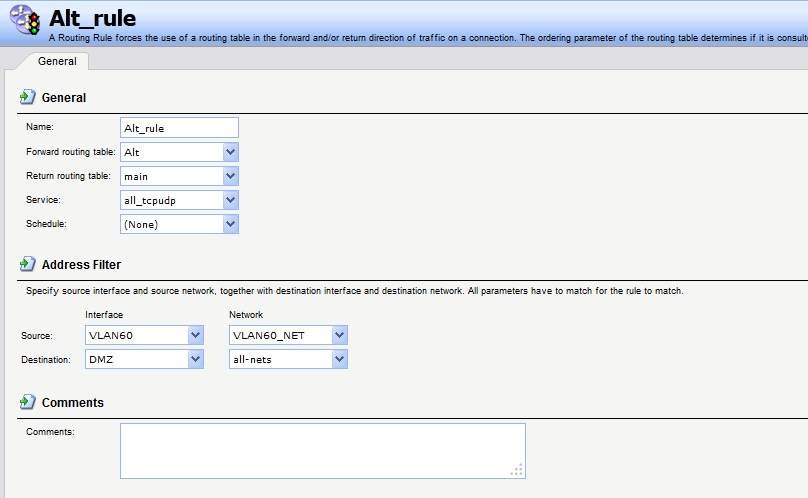The width and height of the screenshot is (808, 498).
Task: Click the Address Filter section icon
Action: pyautogui.click(x=28, y=264)
